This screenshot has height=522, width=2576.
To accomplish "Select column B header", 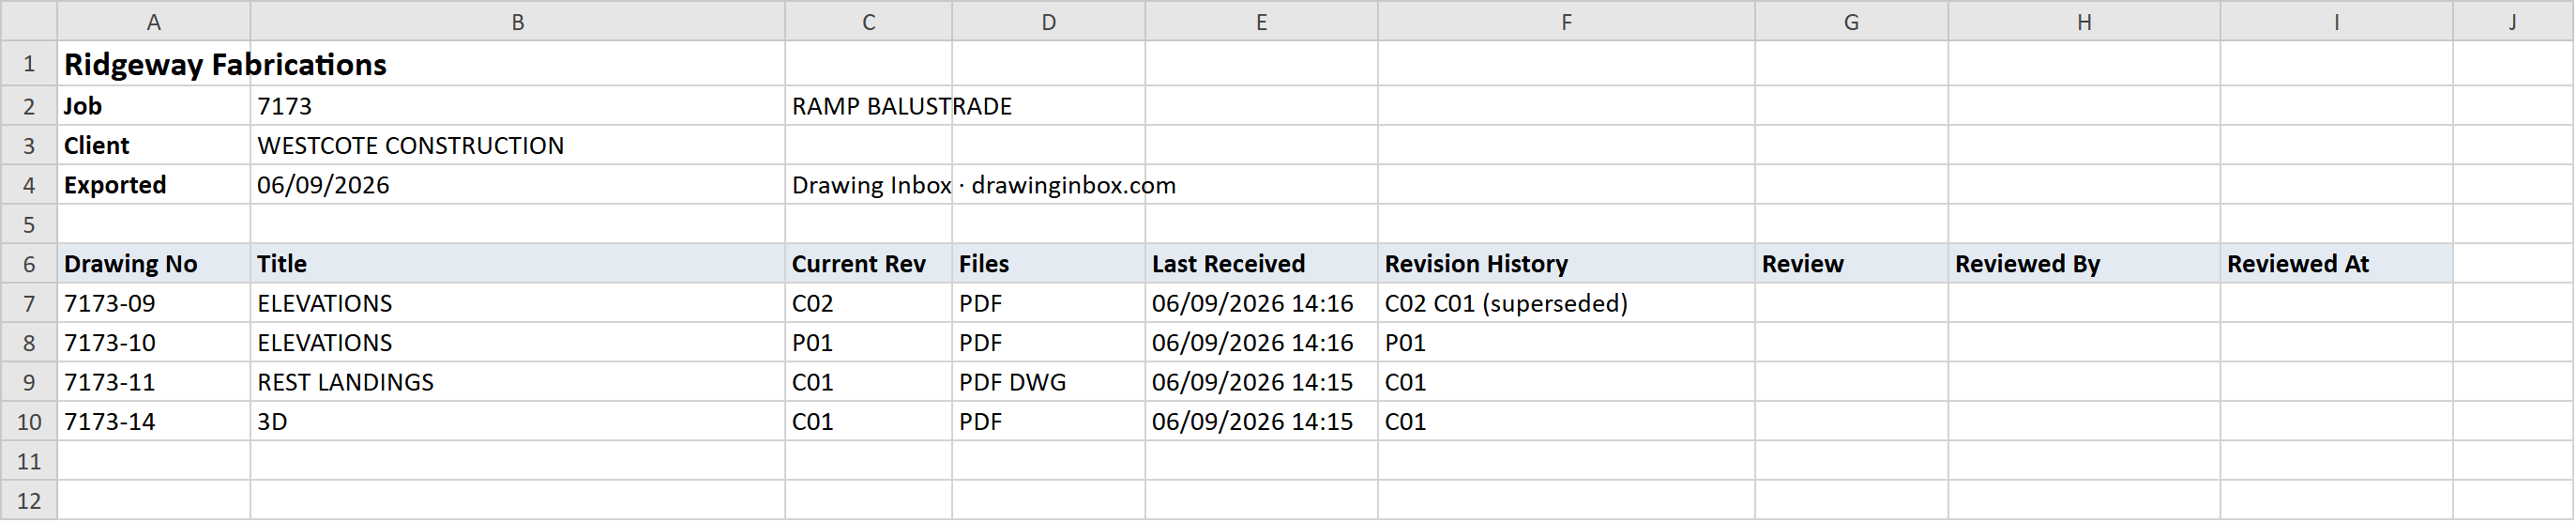I will (x=518, y=22).
